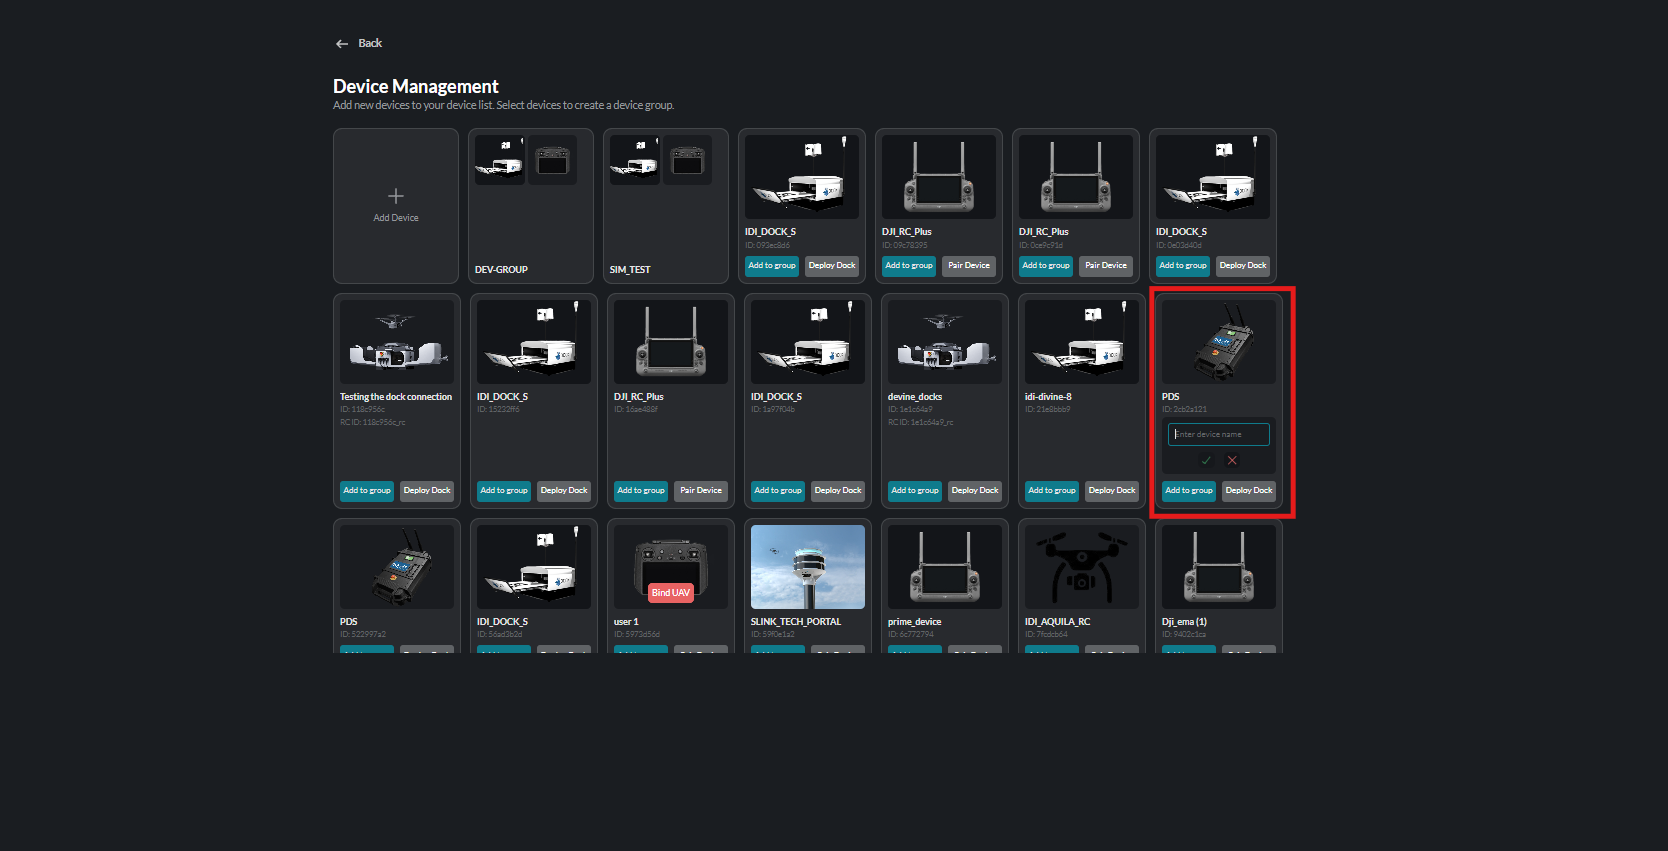Add idi-divine-8 to group
The height and width of the screenshot is (851, 1668).
click(1052, 491)
